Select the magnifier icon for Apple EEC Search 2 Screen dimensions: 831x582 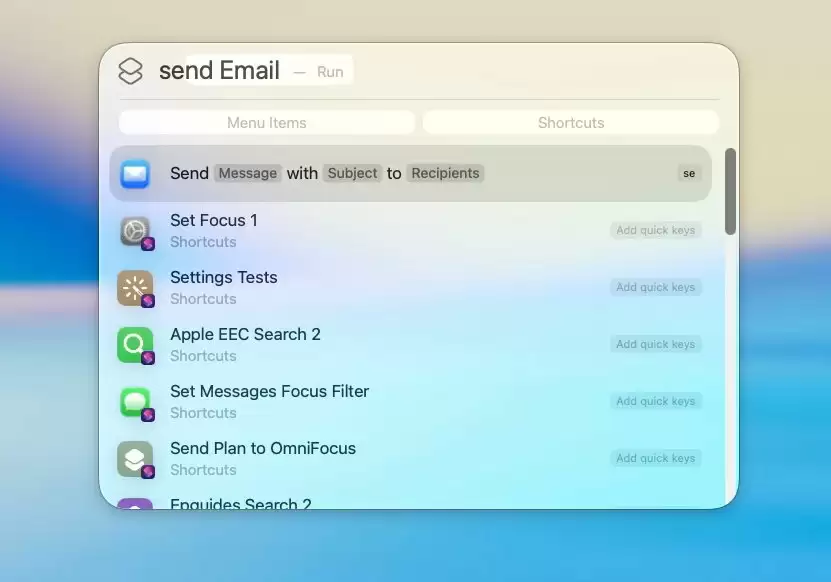pyautogui.click(x=135, y=343)
